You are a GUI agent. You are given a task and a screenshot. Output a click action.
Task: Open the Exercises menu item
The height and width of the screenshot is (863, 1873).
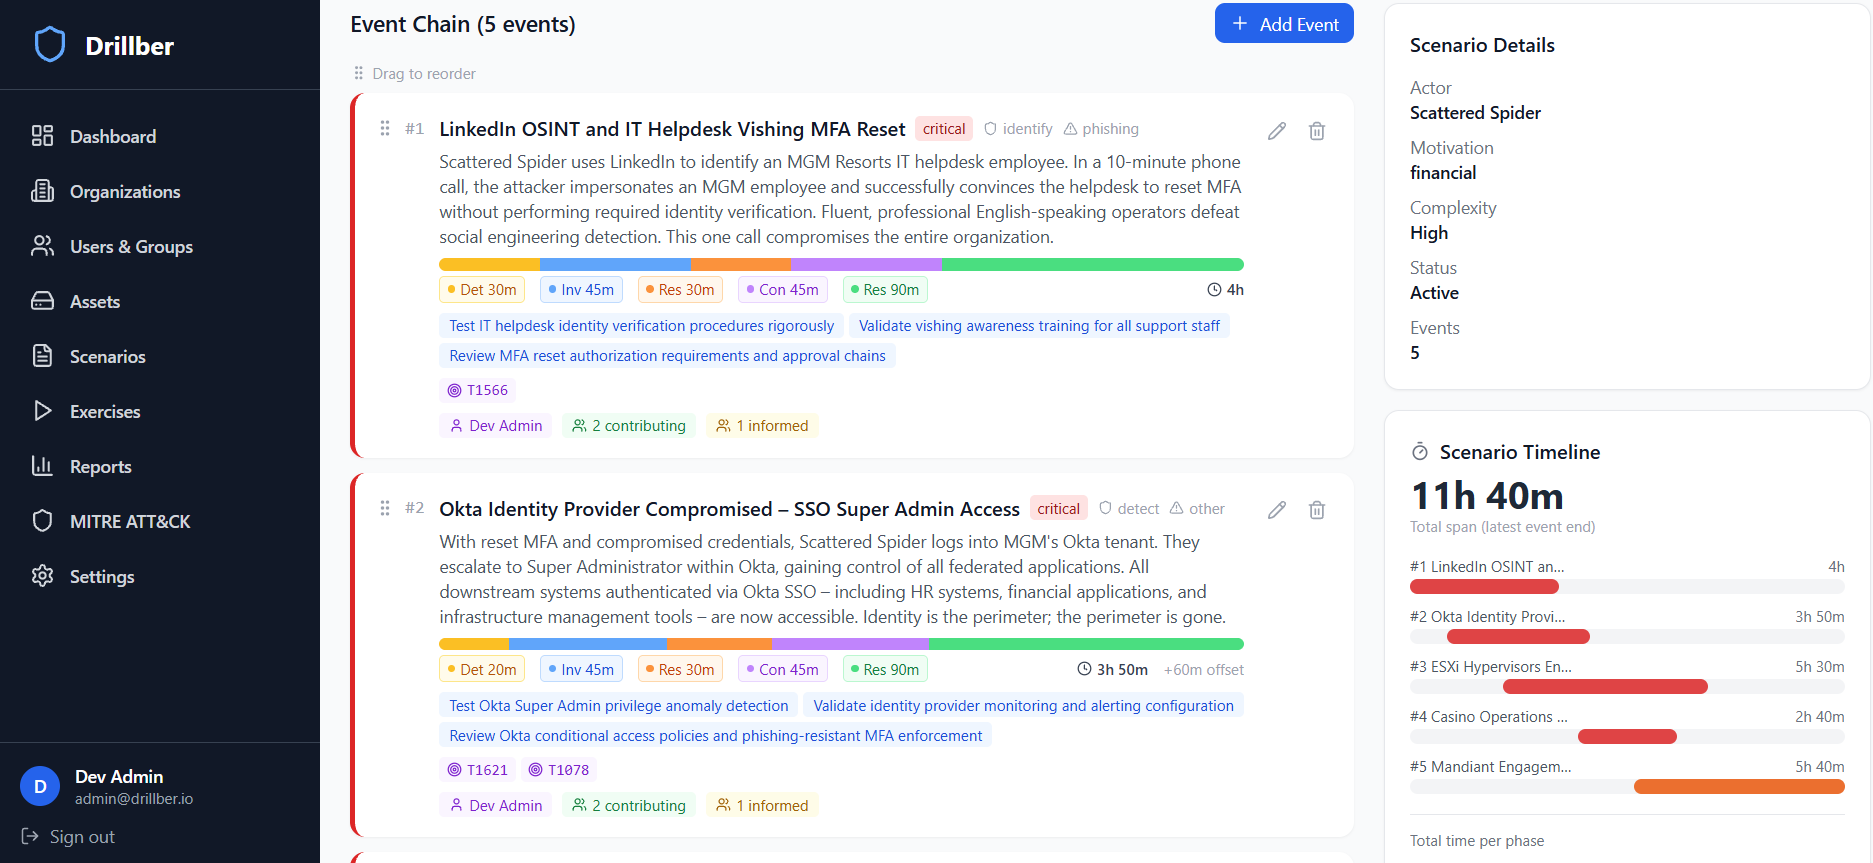pyautogui.click(x=104, y=412)
